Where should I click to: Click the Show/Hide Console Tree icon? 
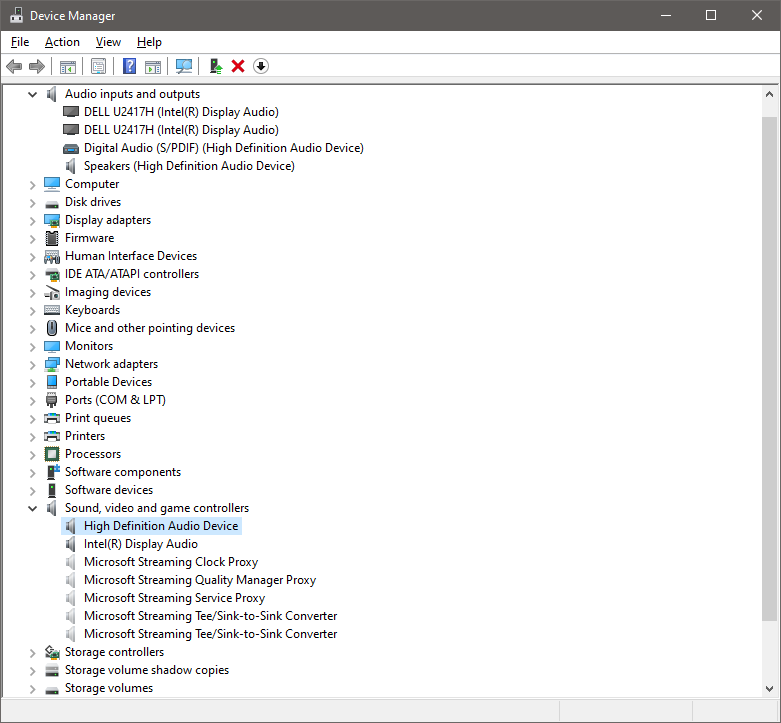(68, 66)
